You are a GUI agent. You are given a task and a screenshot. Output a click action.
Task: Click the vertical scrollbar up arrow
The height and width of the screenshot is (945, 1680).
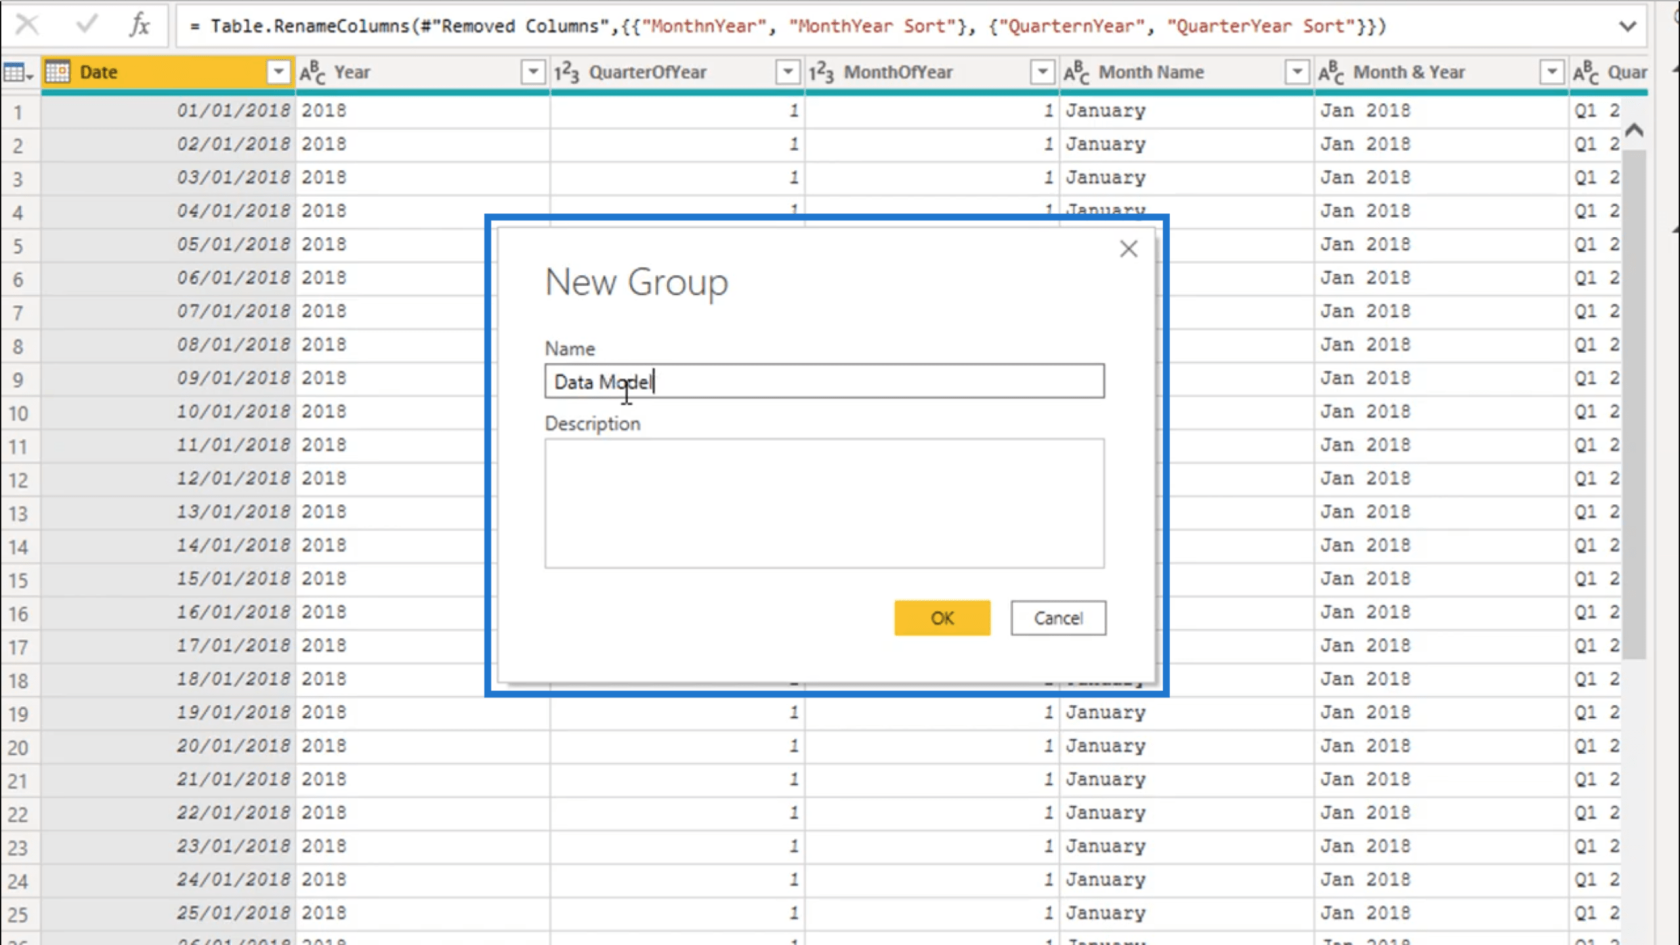(1634, 131)
